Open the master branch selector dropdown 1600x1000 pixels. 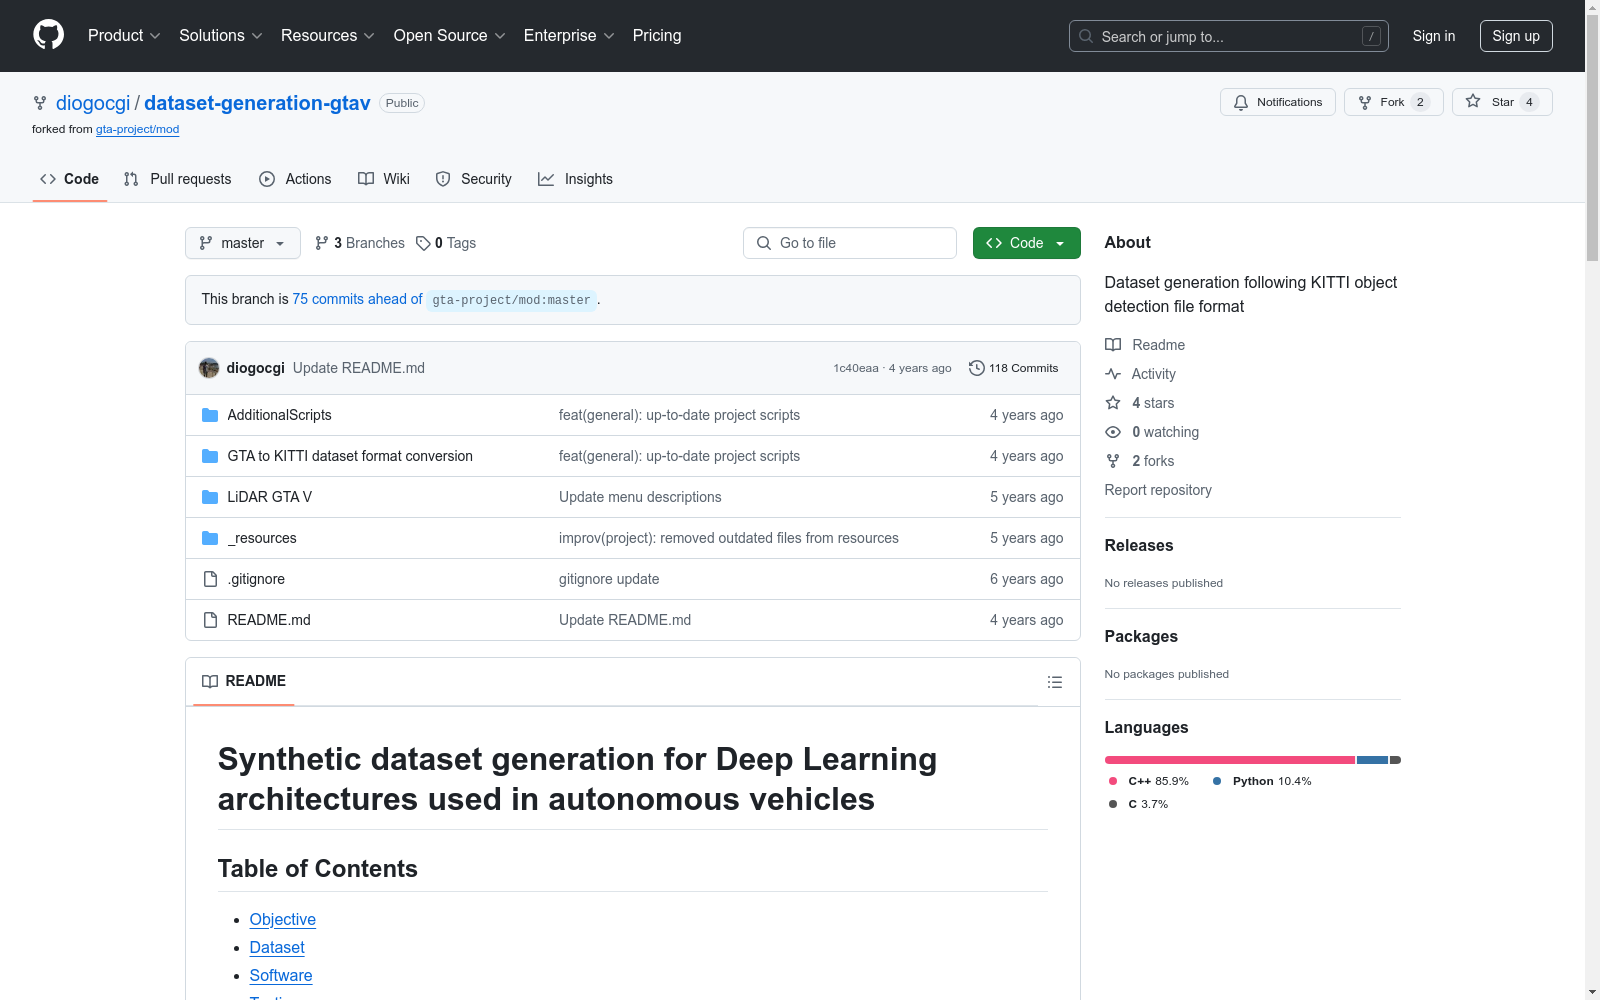point(243,243)
